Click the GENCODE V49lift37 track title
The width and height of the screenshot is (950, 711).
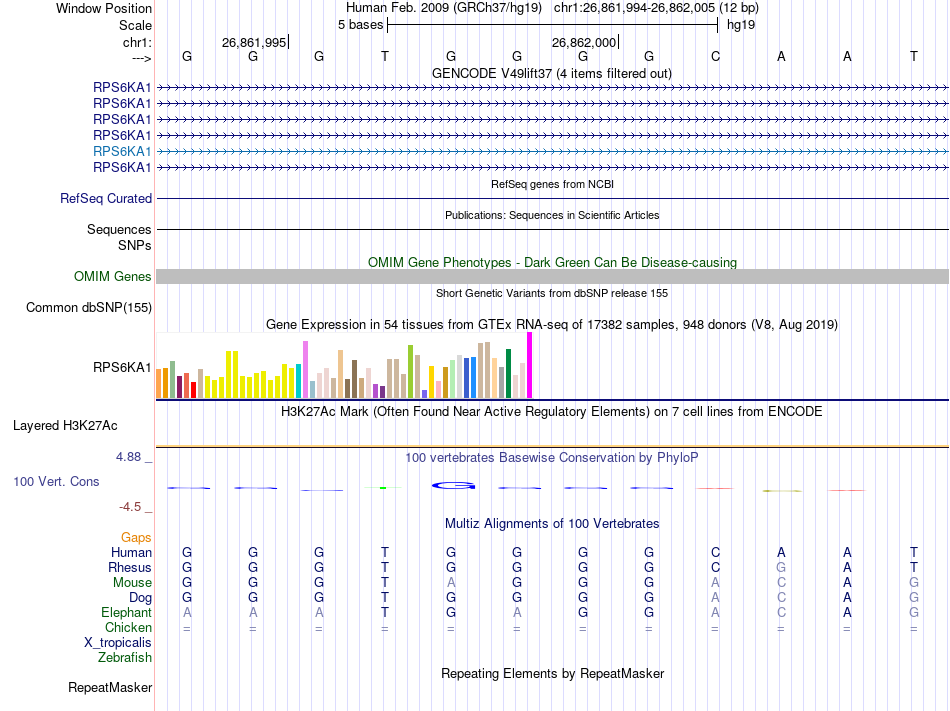(551, 73)
